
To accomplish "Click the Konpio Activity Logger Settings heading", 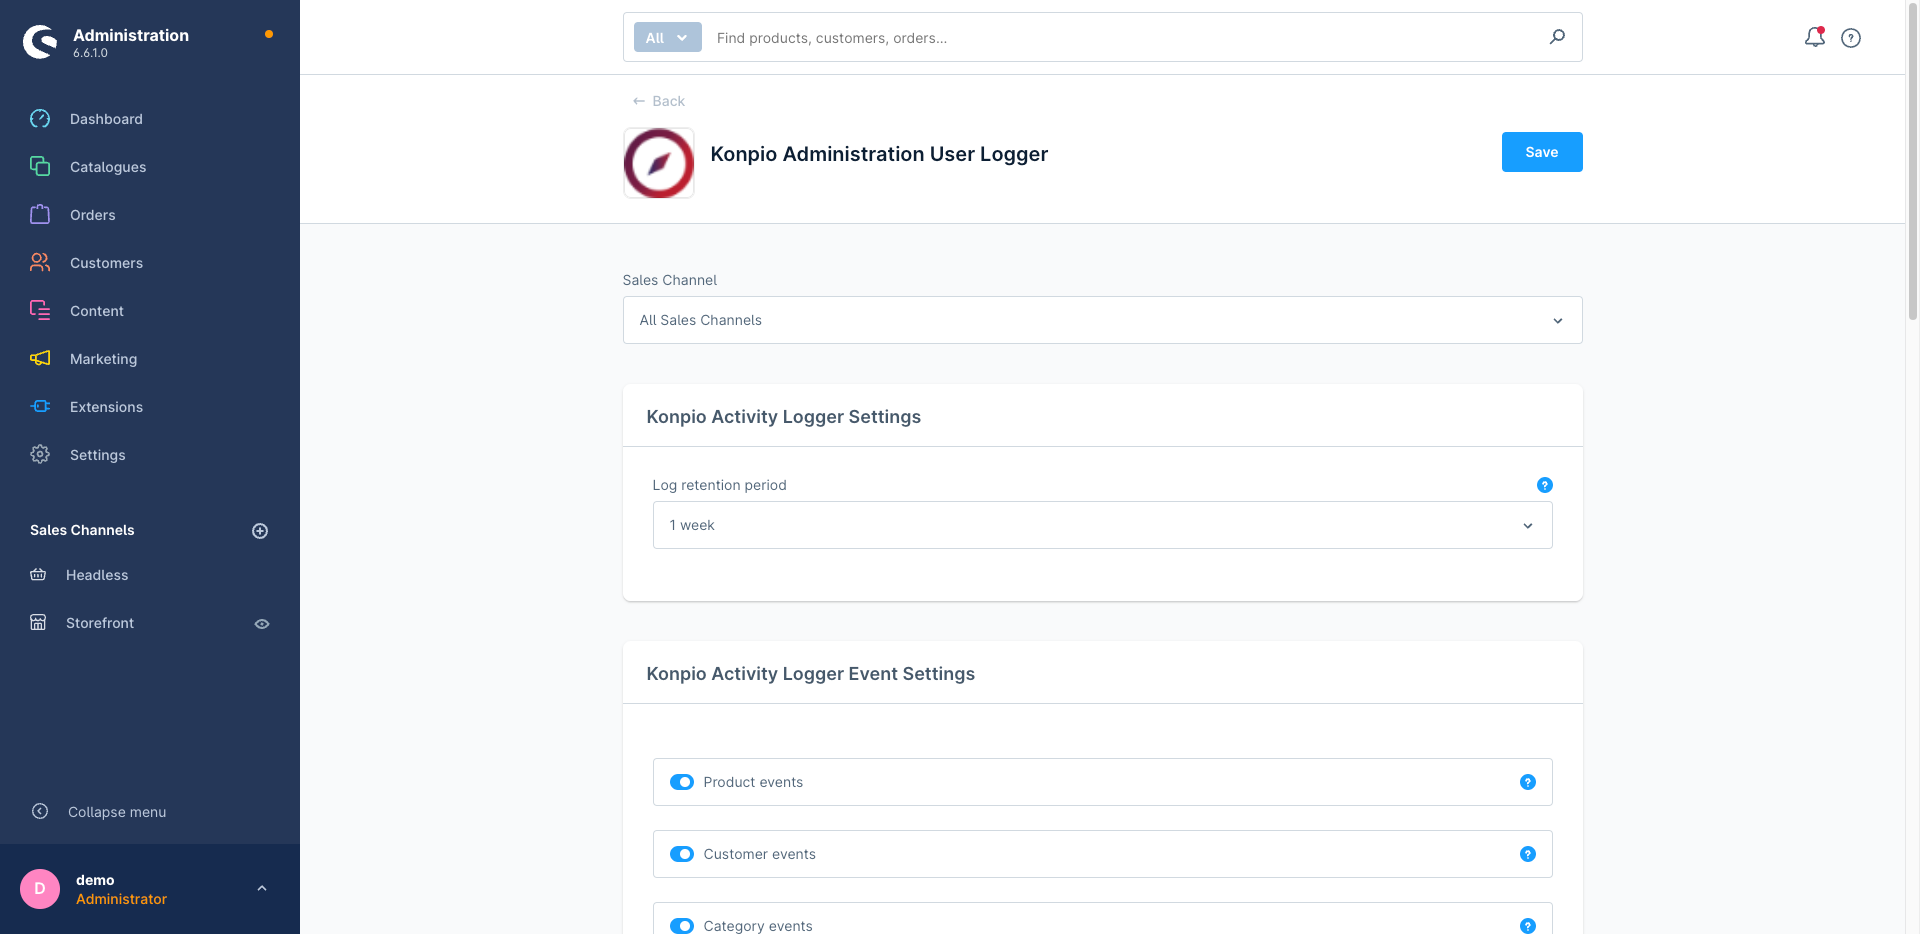I will click(x=784, y=417).
